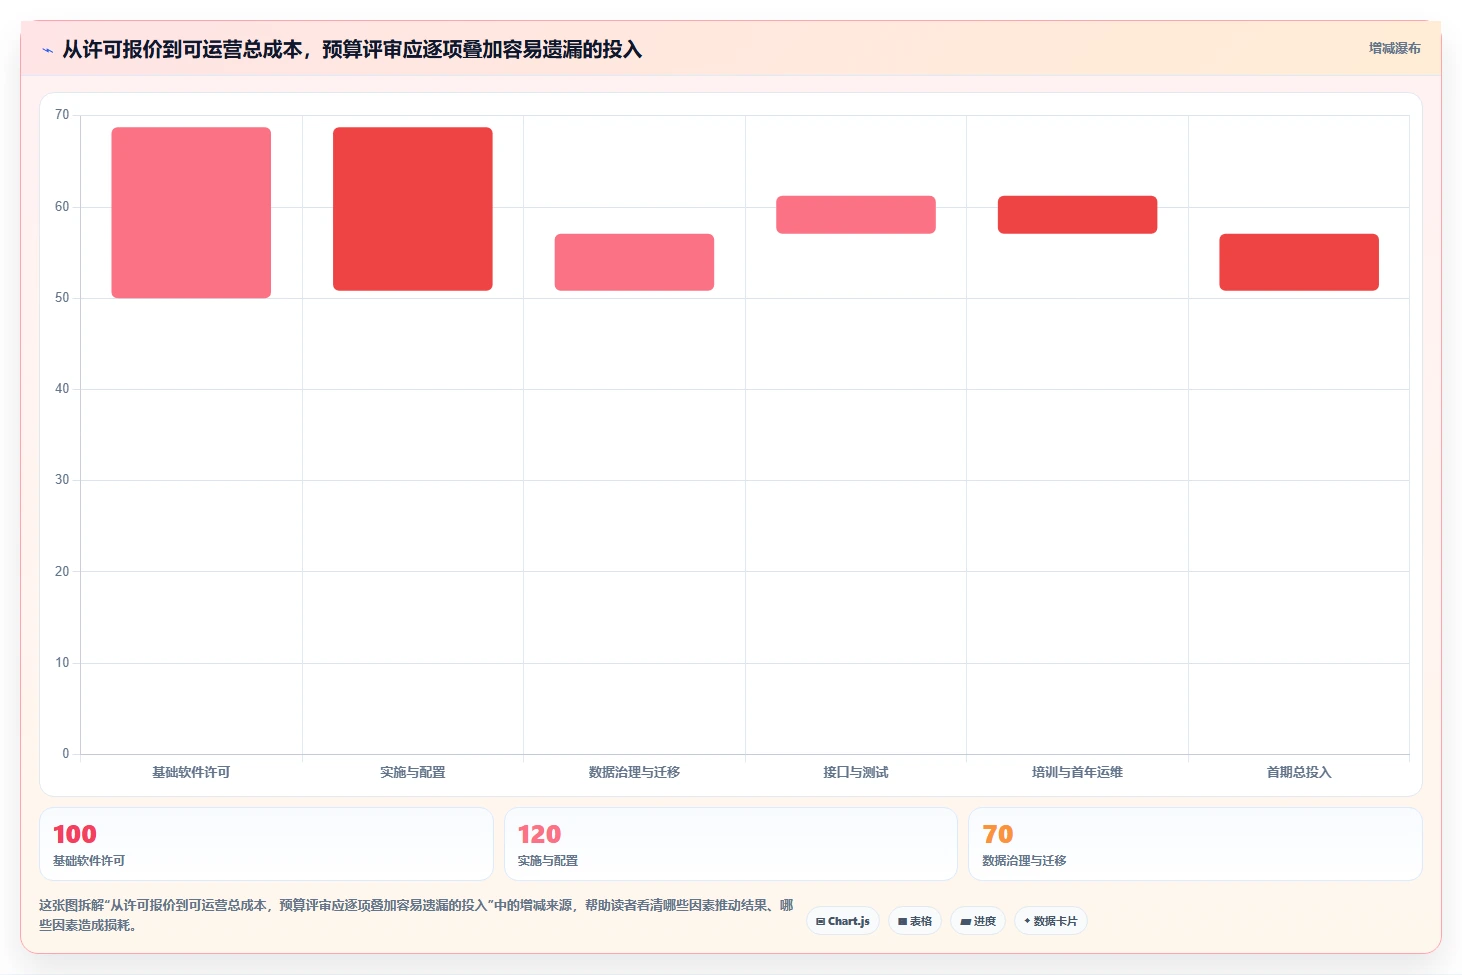Click the 数据卡片 tag chip
This screenshot has width=1462, height=975.
(x=1051, y=921)
